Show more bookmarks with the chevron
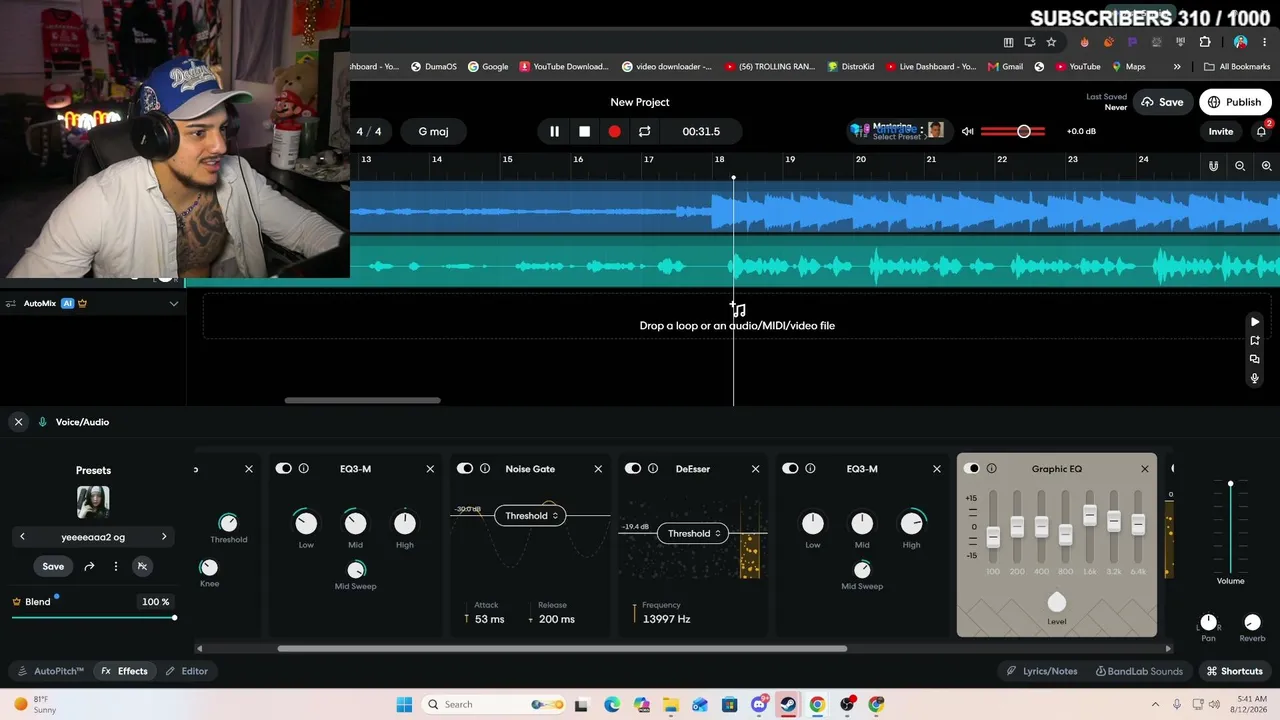 pos(1177,67)
